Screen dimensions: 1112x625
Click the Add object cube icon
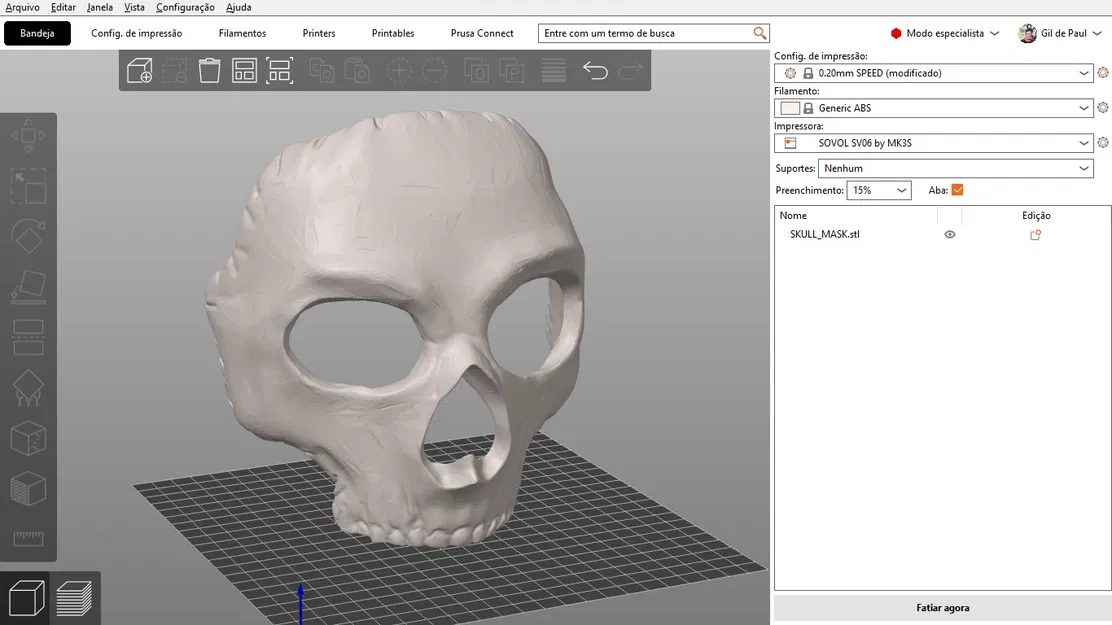coord(140,71)
